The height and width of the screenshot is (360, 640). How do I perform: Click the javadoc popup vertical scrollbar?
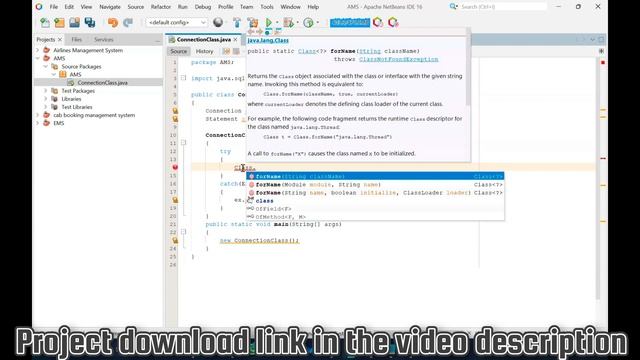click(468, 71)
